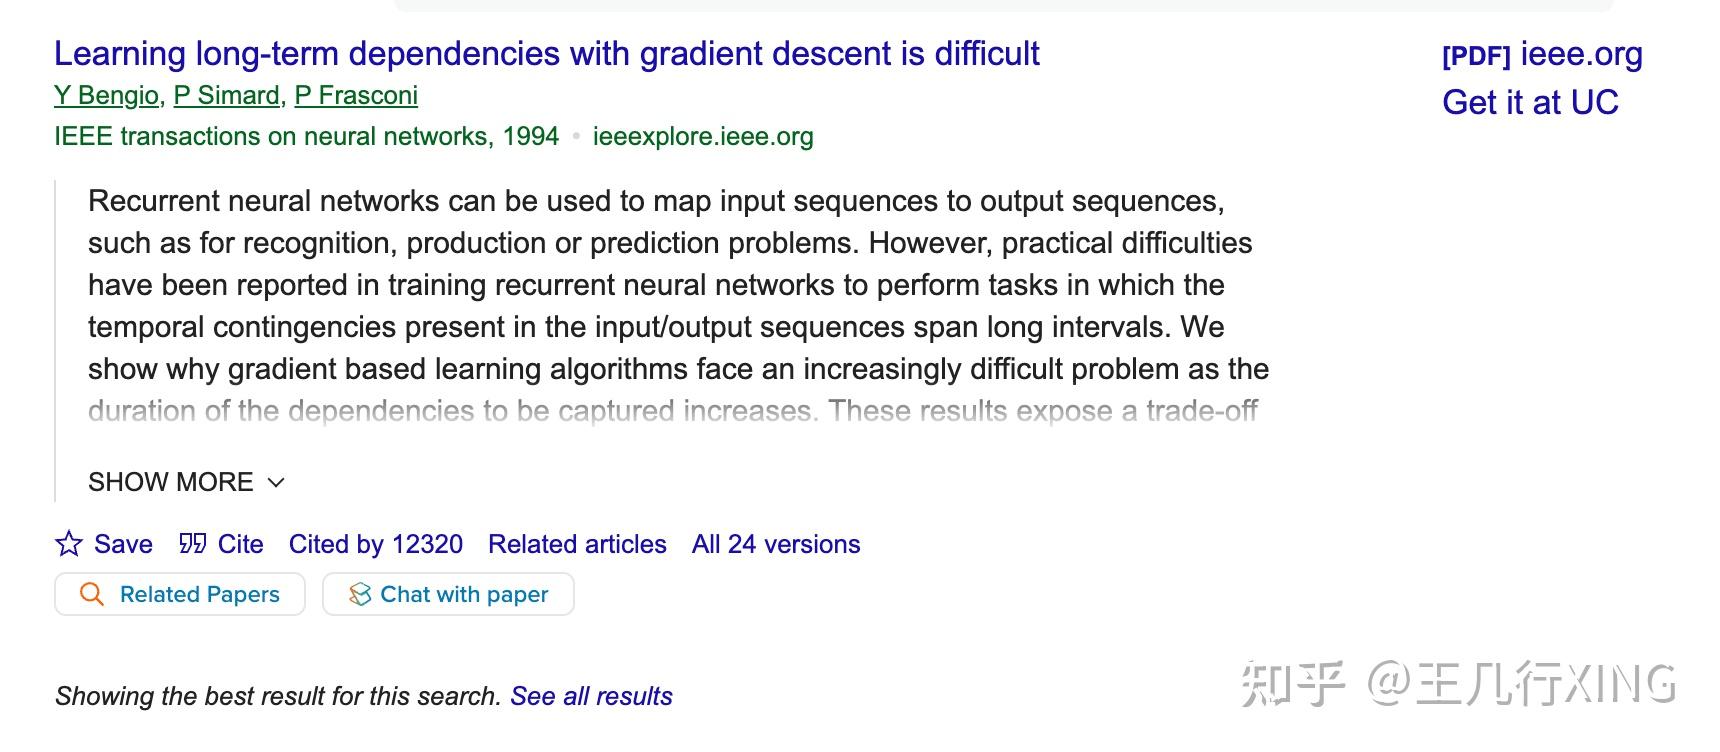The image size is (1720, 752).
Task: Click the Chat with paper icon button
Action: coord(447,594)
